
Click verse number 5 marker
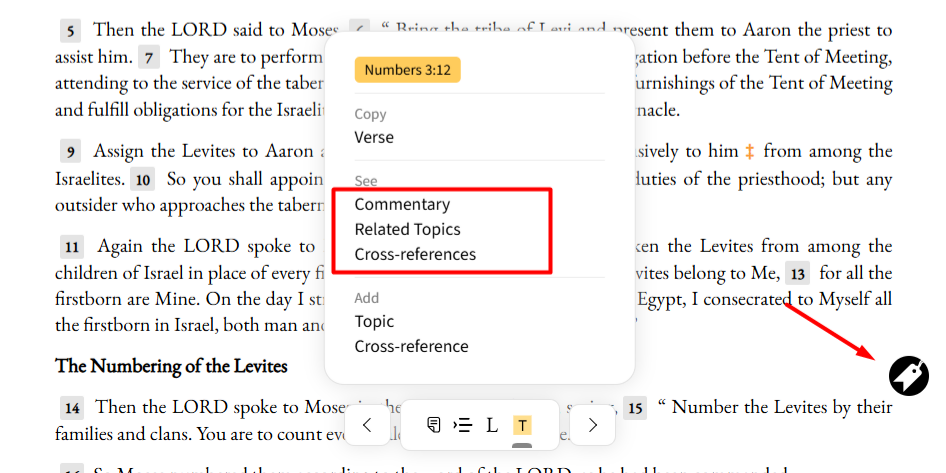[x=71, y=31]
